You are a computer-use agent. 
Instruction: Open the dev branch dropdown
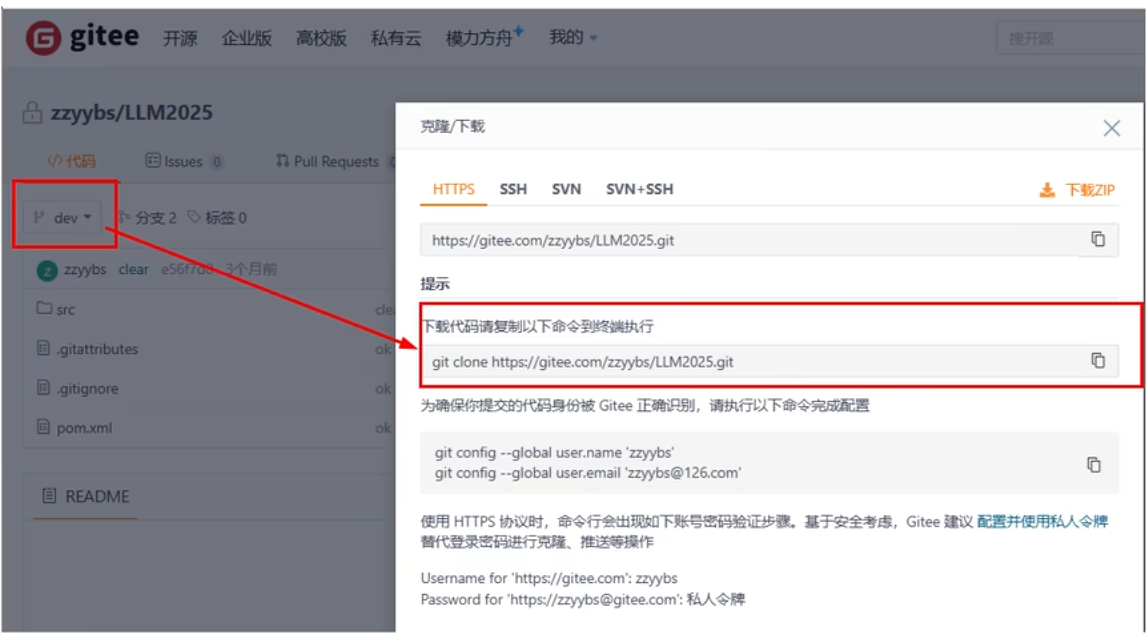(64, 217)
